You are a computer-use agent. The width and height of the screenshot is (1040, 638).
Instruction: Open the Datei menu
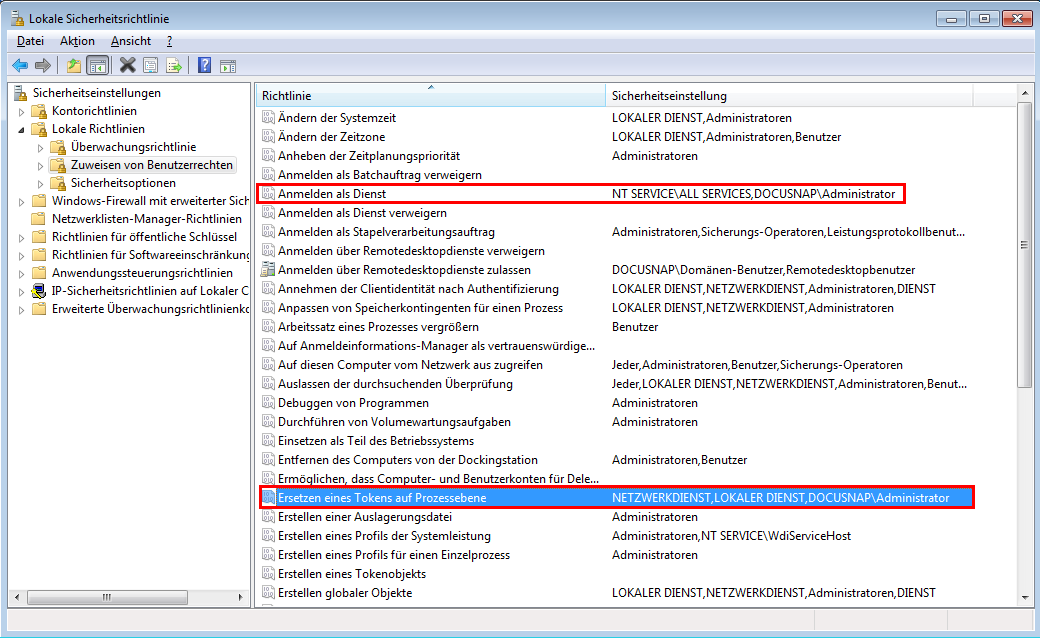pos(31,40)
